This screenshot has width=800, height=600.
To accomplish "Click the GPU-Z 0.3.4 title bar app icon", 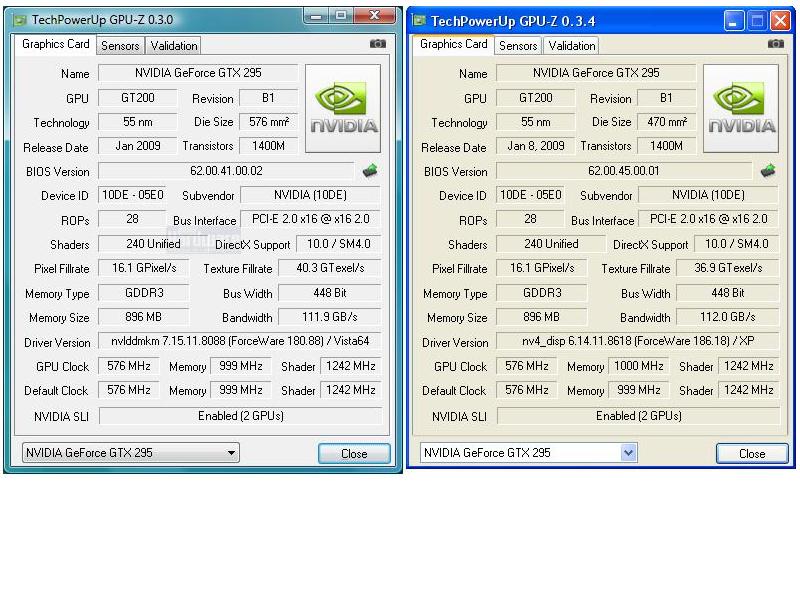I will (419, 20).
